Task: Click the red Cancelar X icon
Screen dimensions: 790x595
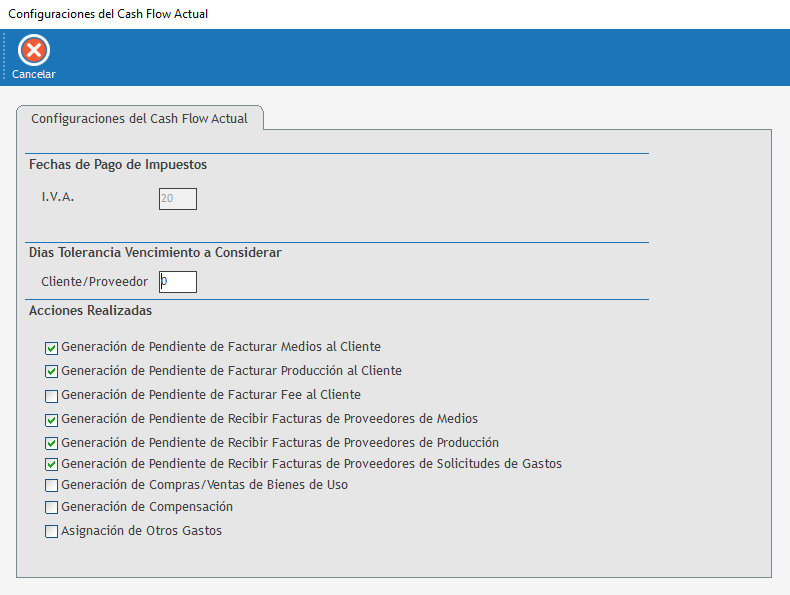Action: (x=34, y=50)
